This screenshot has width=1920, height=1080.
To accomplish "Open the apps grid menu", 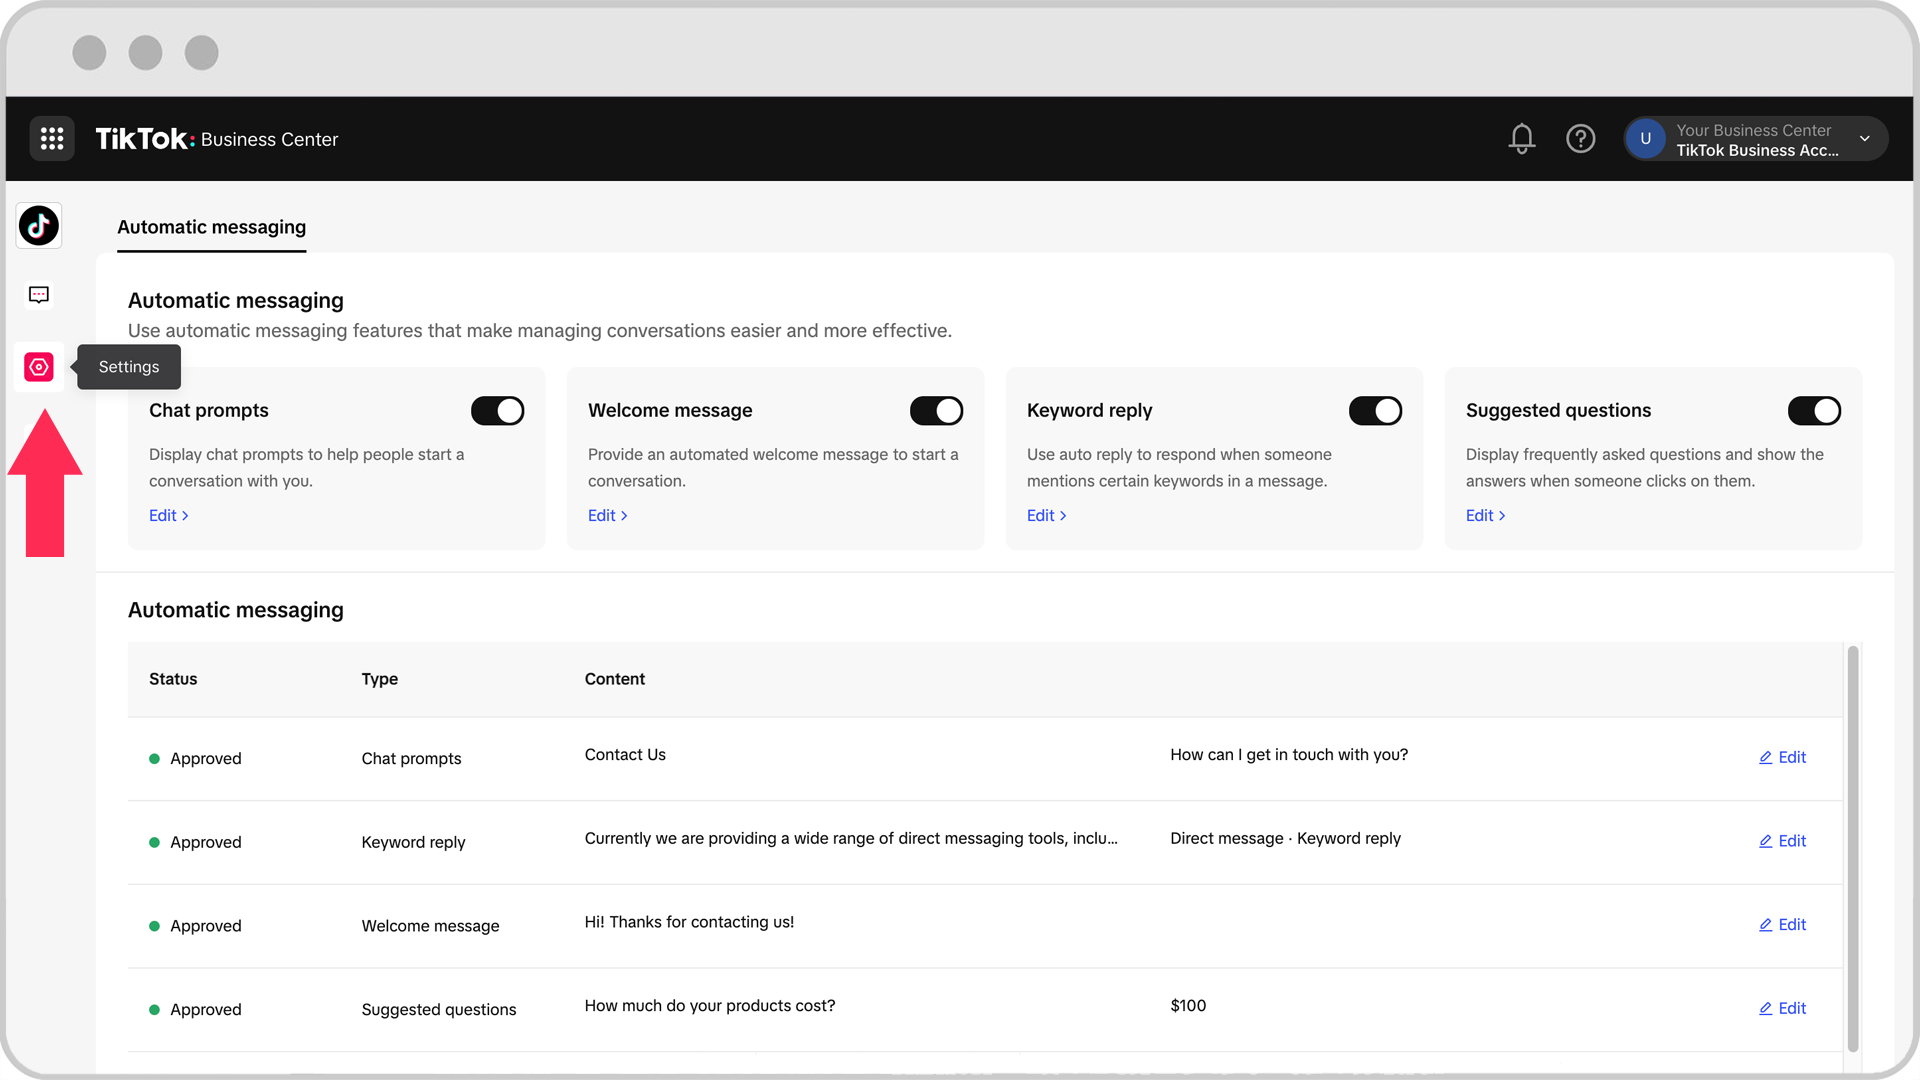I will 52,139.
